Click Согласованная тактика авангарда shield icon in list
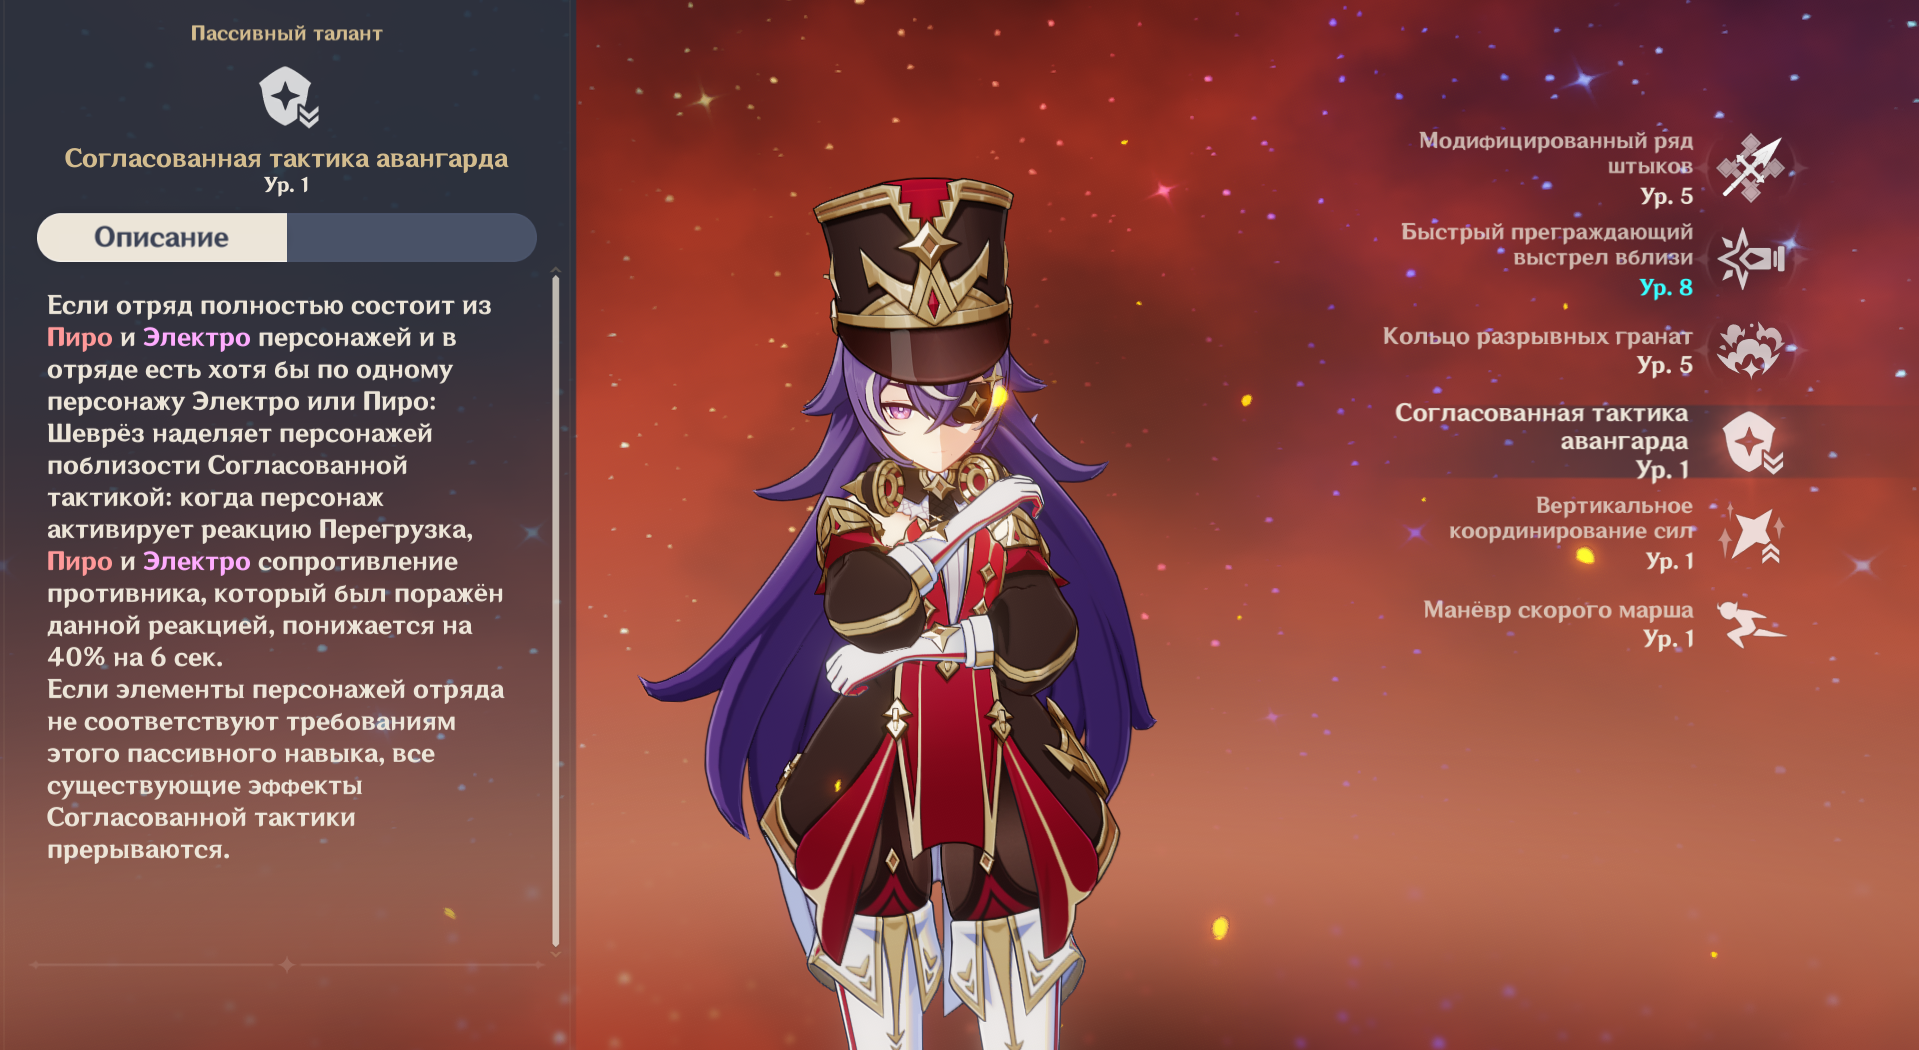Screen dimensions: 1919x1050 point(1752,442)
